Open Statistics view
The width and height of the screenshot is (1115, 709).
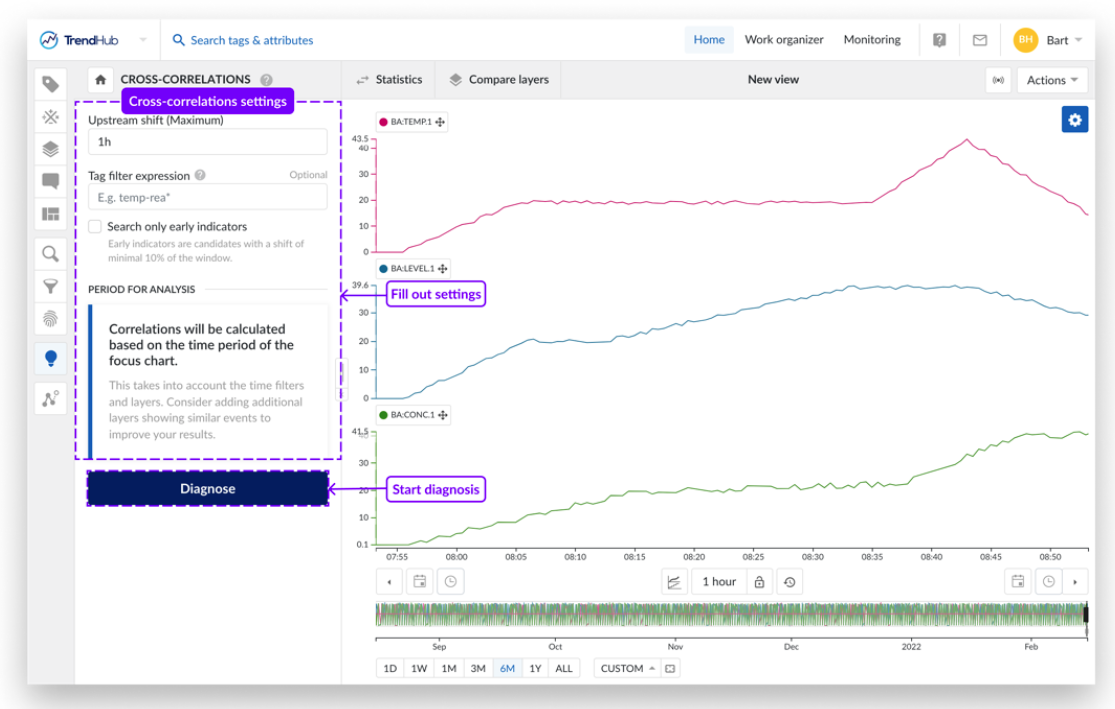[x=390, y=80]
